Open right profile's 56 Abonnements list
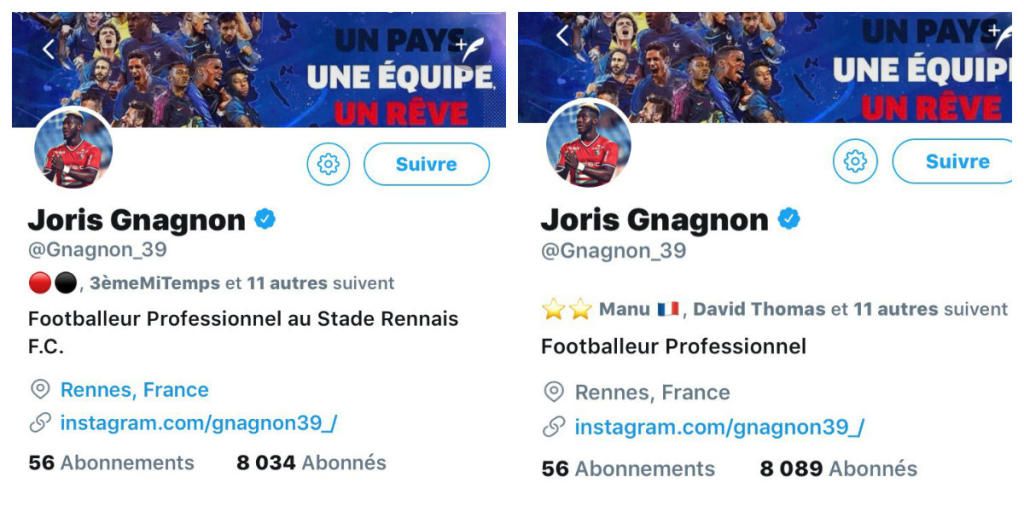The image size is (1024, 512). [628, 469]
